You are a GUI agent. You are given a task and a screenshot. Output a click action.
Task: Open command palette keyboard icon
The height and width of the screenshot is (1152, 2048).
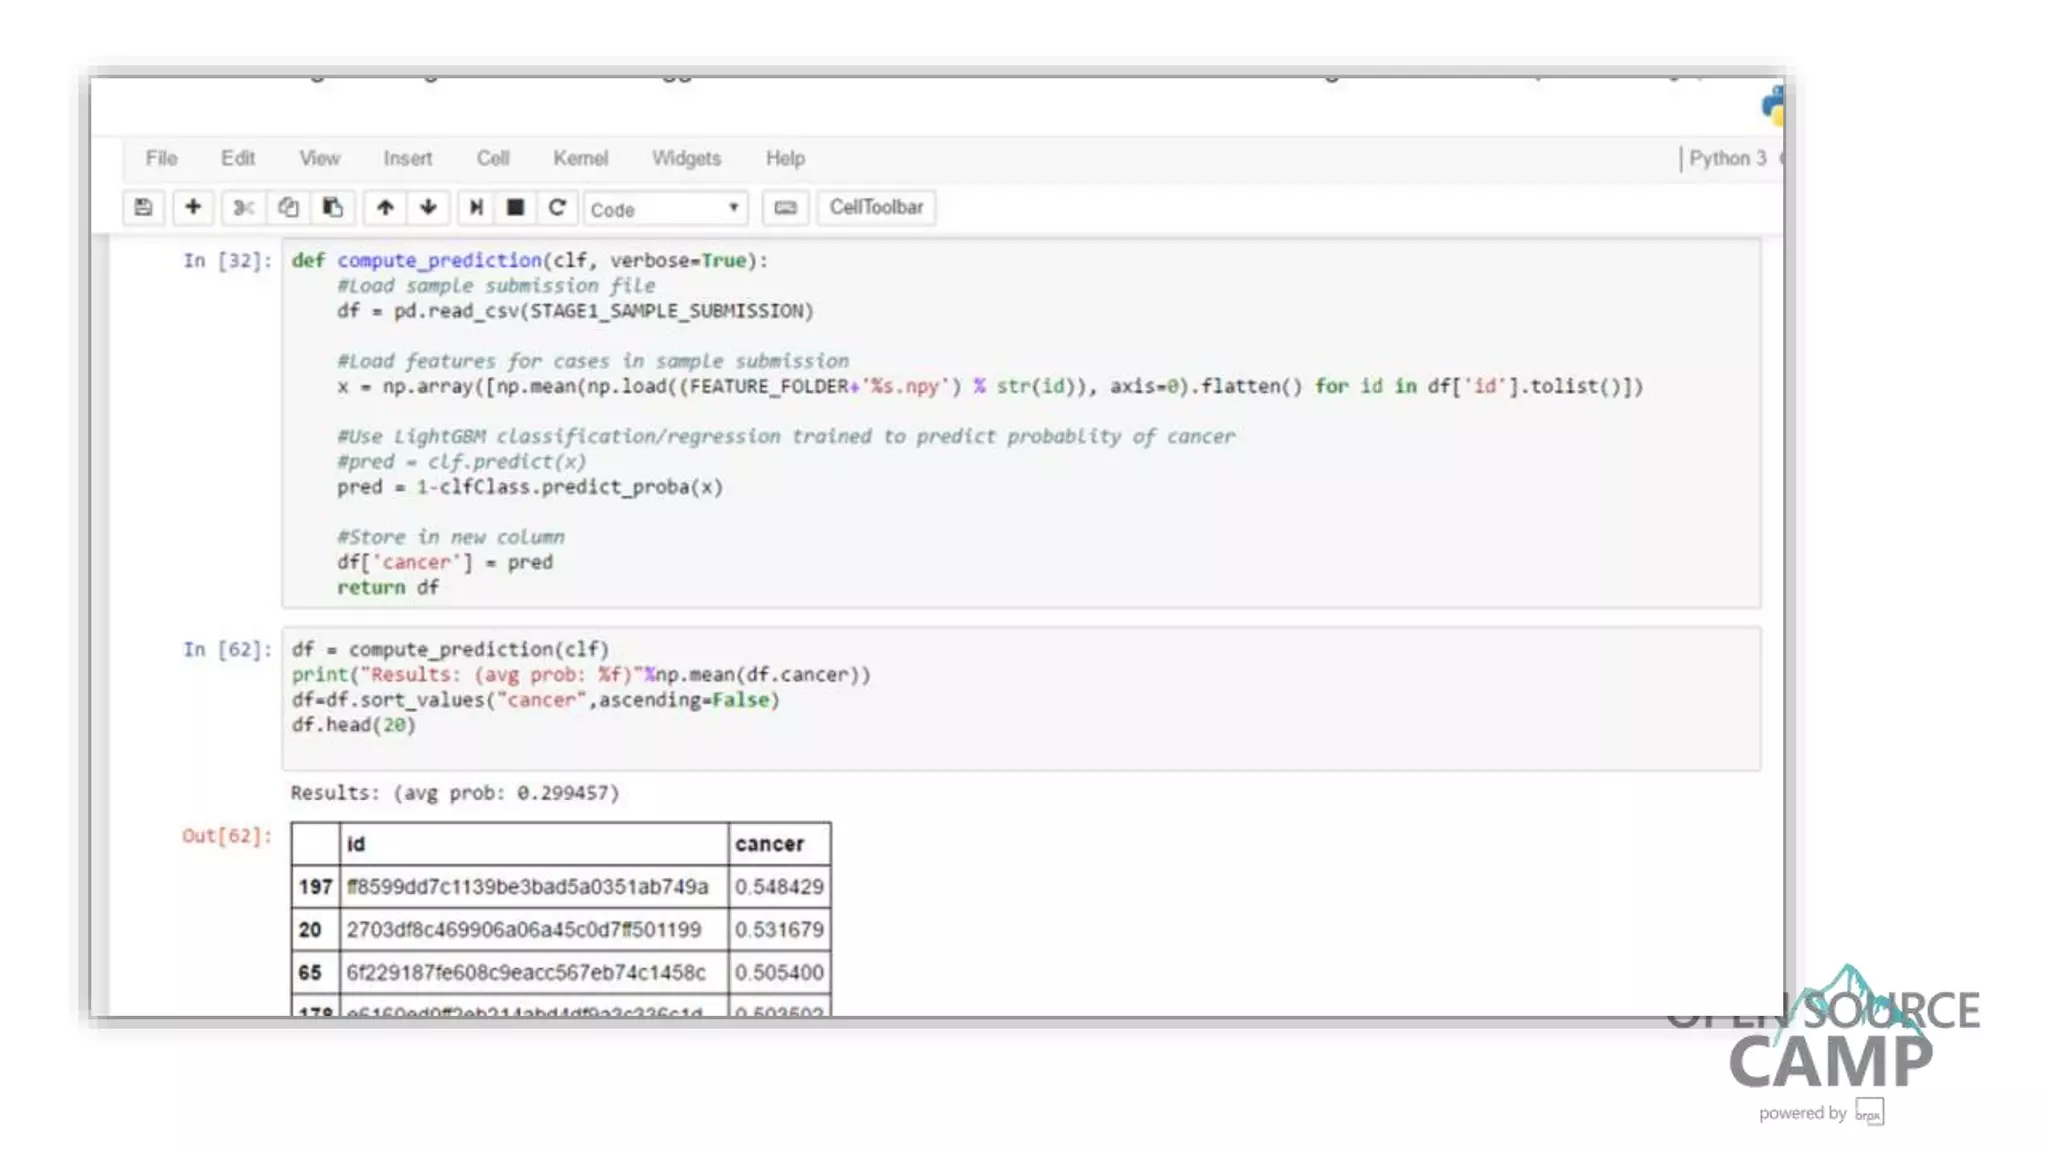785,207
